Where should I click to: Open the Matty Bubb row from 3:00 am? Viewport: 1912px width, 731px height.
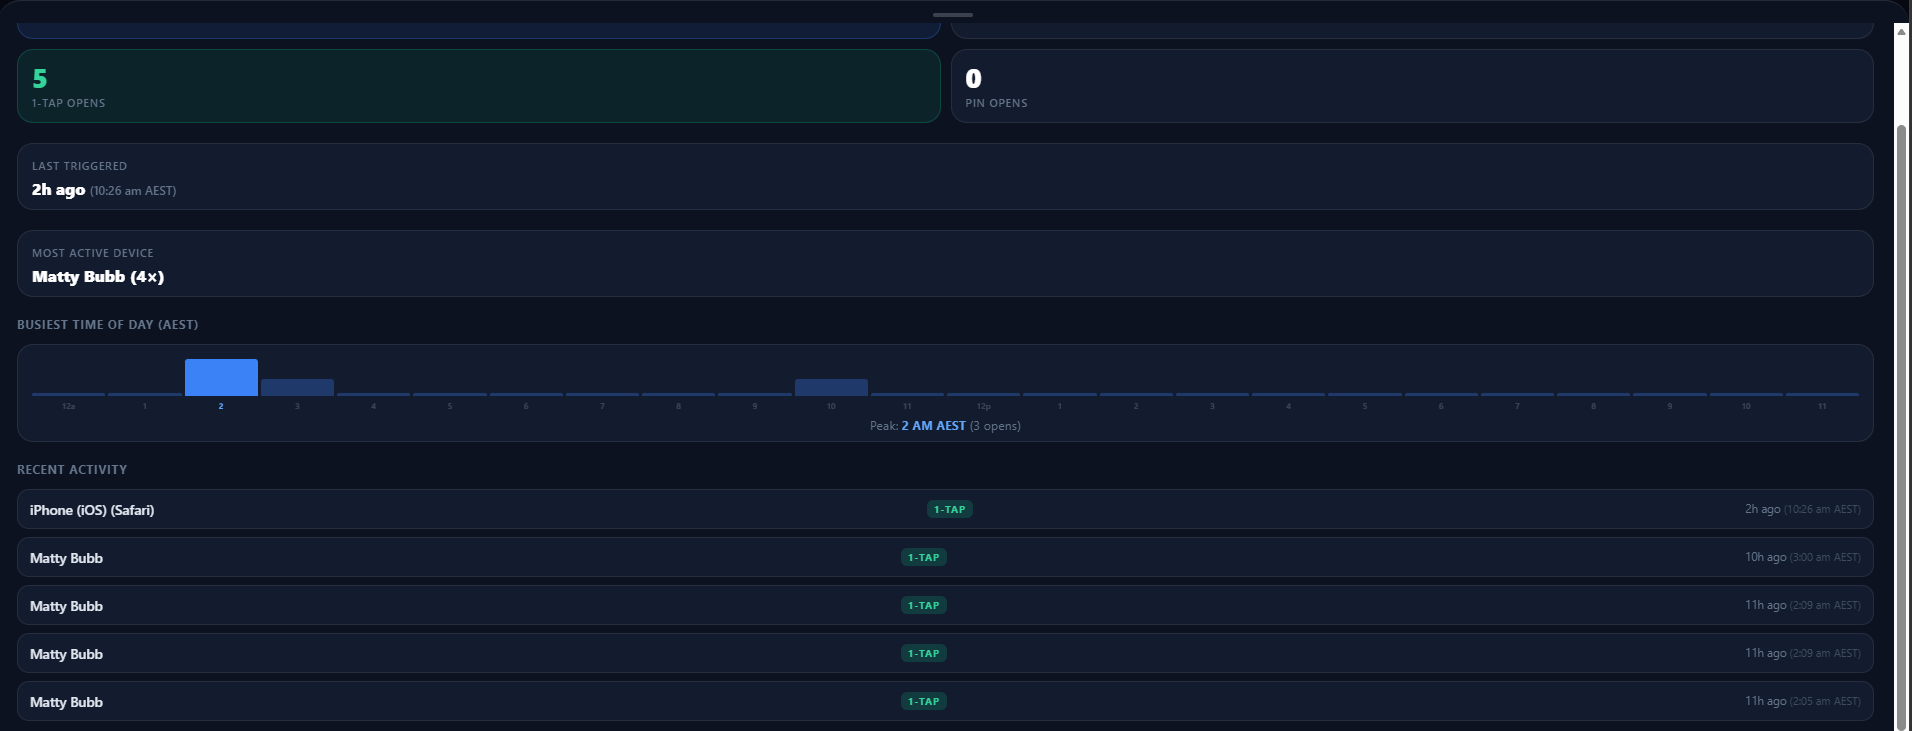945,557
